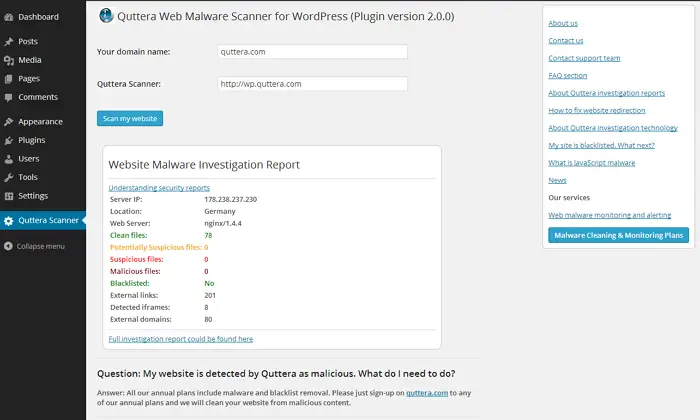The image size is (700, 420).
Task: Click the Quttera logo beside page title
Action: 106,16
